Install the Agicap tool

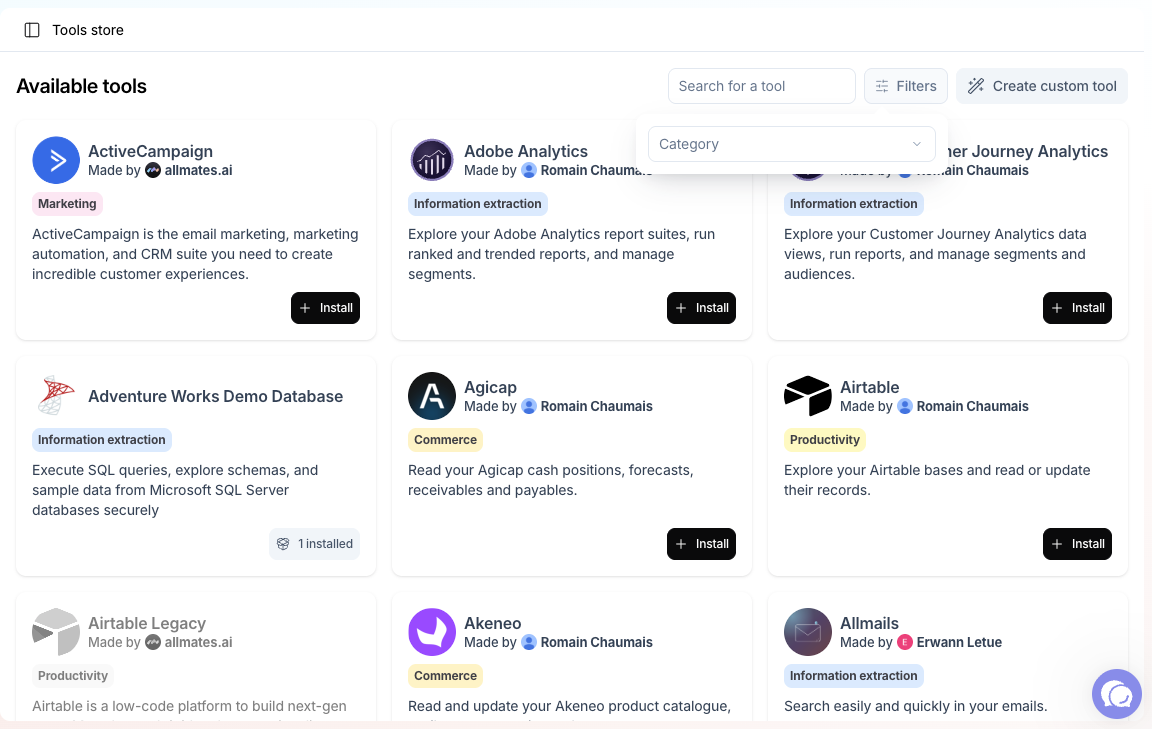tap(702, 544)
